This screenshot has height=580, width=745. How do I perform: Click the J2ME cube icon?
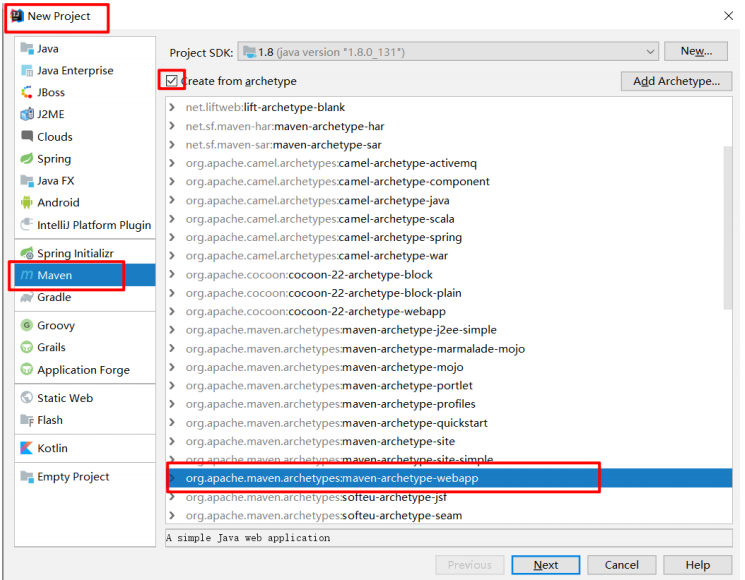click(27, 114)
